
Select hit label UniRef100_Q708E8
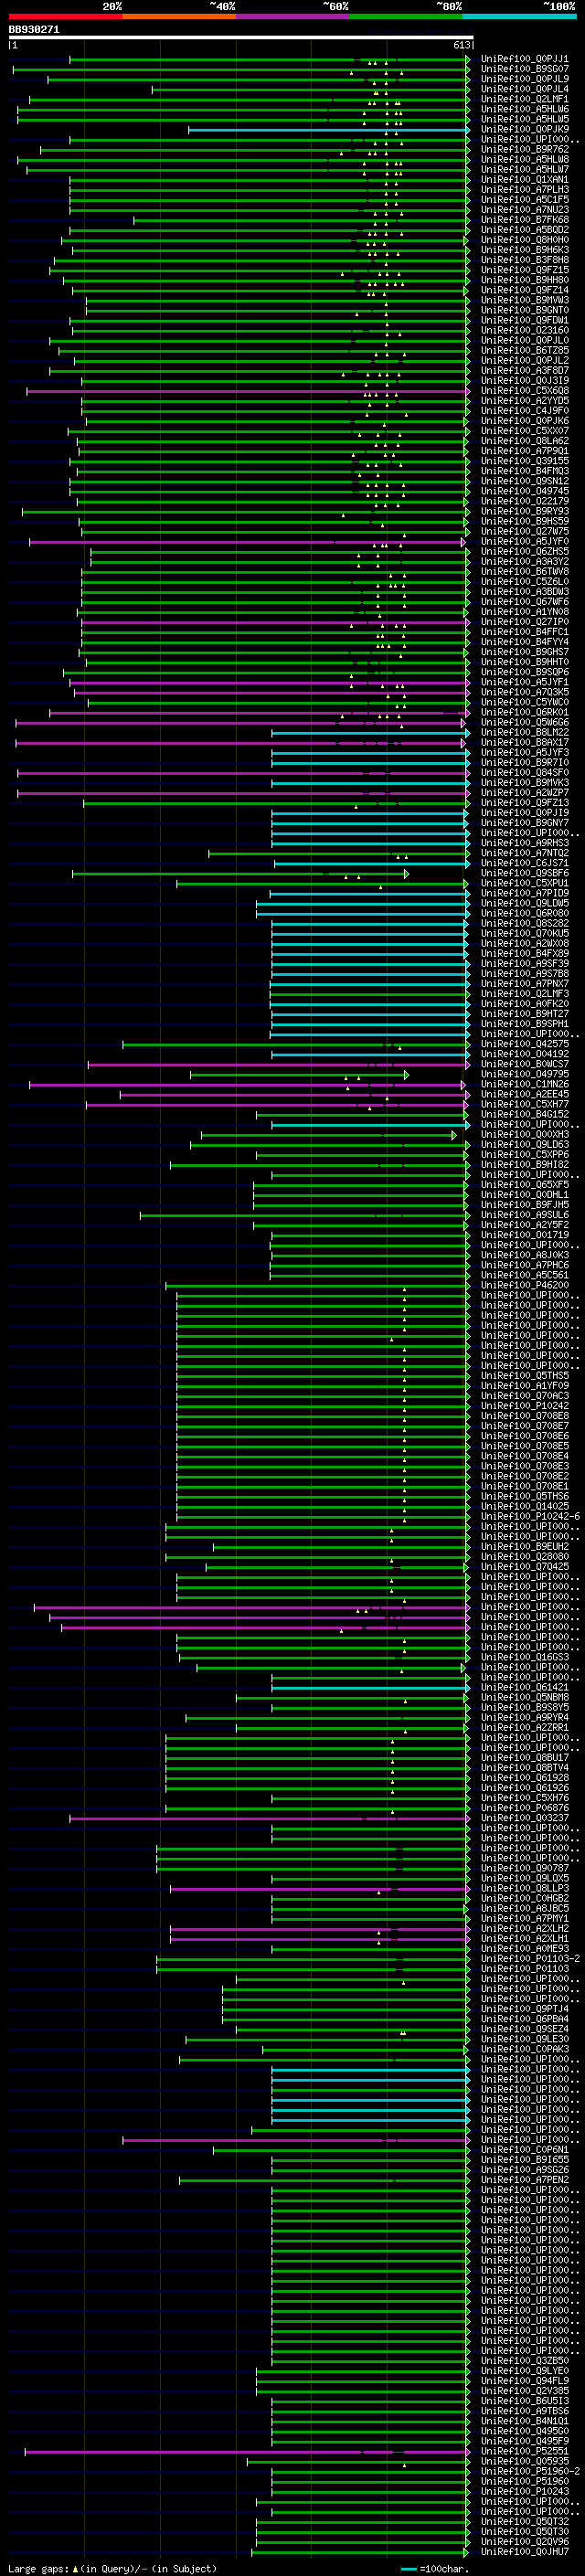[524, 1416]
